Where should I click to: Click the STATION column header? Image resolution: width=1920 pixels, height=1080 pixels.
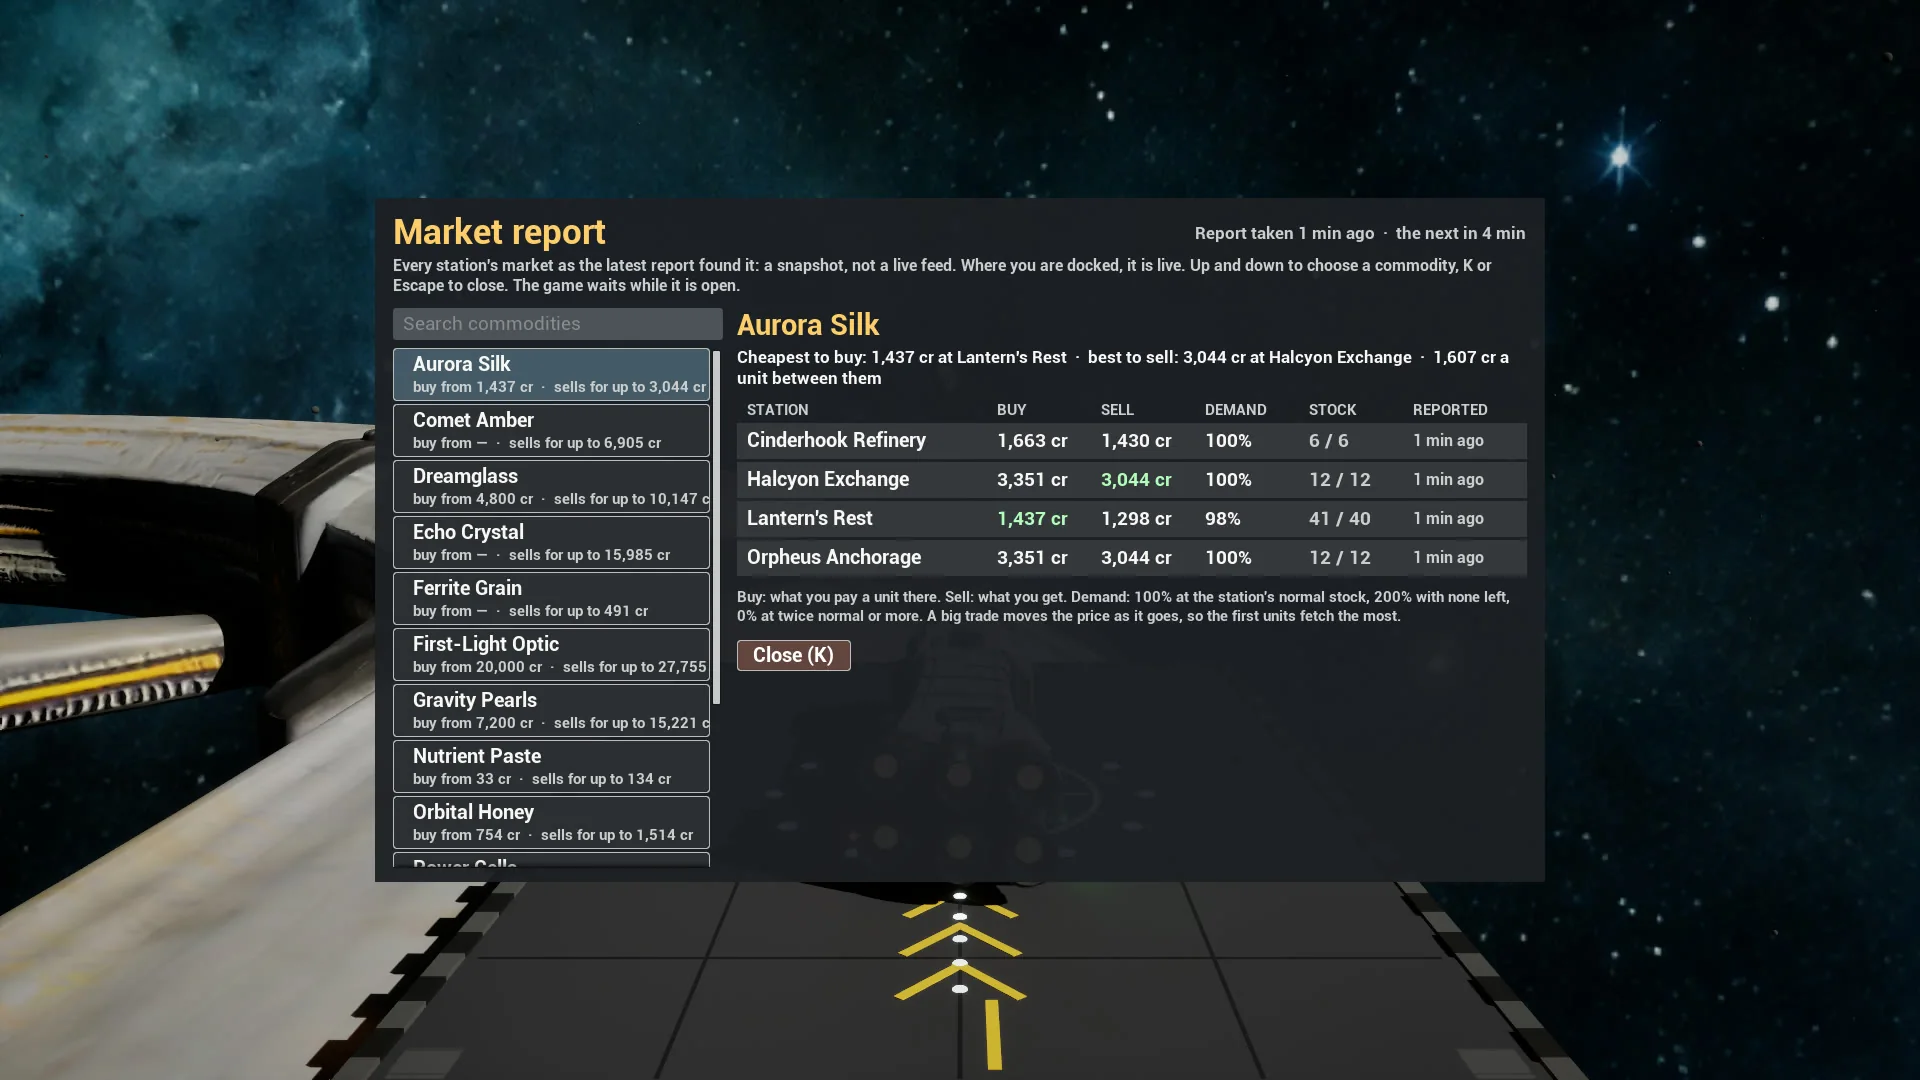pyautogui.click(x=777, y=410)
